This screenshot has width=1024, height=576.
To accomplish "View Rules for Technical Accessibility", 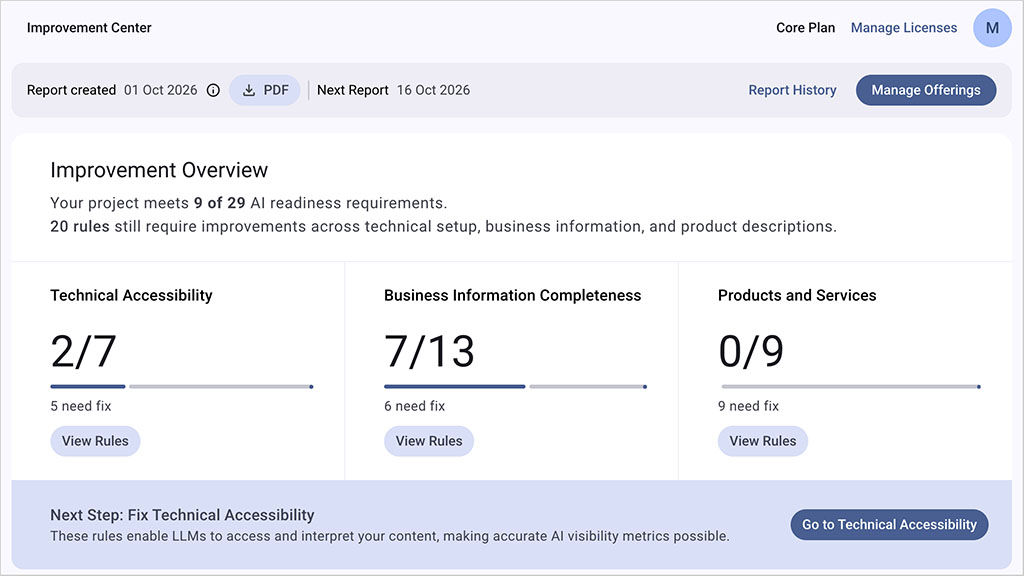I will 95,441.
